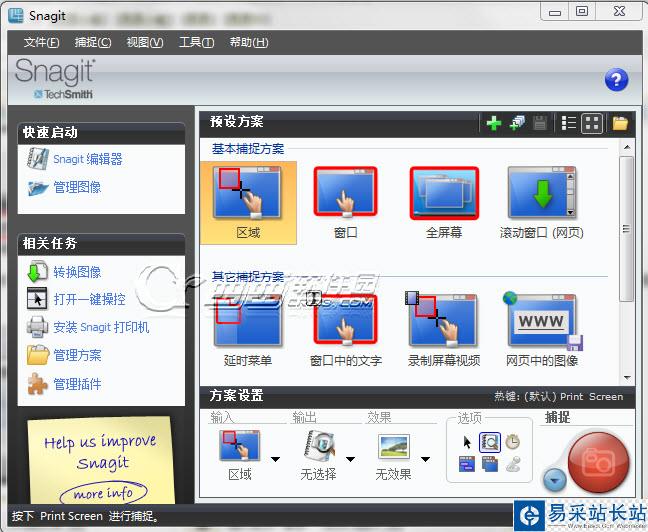The width and height of the screenshot is (648, 532).
Task: Click scrollbar down arrow in profiles list
Action: [627, 377]
